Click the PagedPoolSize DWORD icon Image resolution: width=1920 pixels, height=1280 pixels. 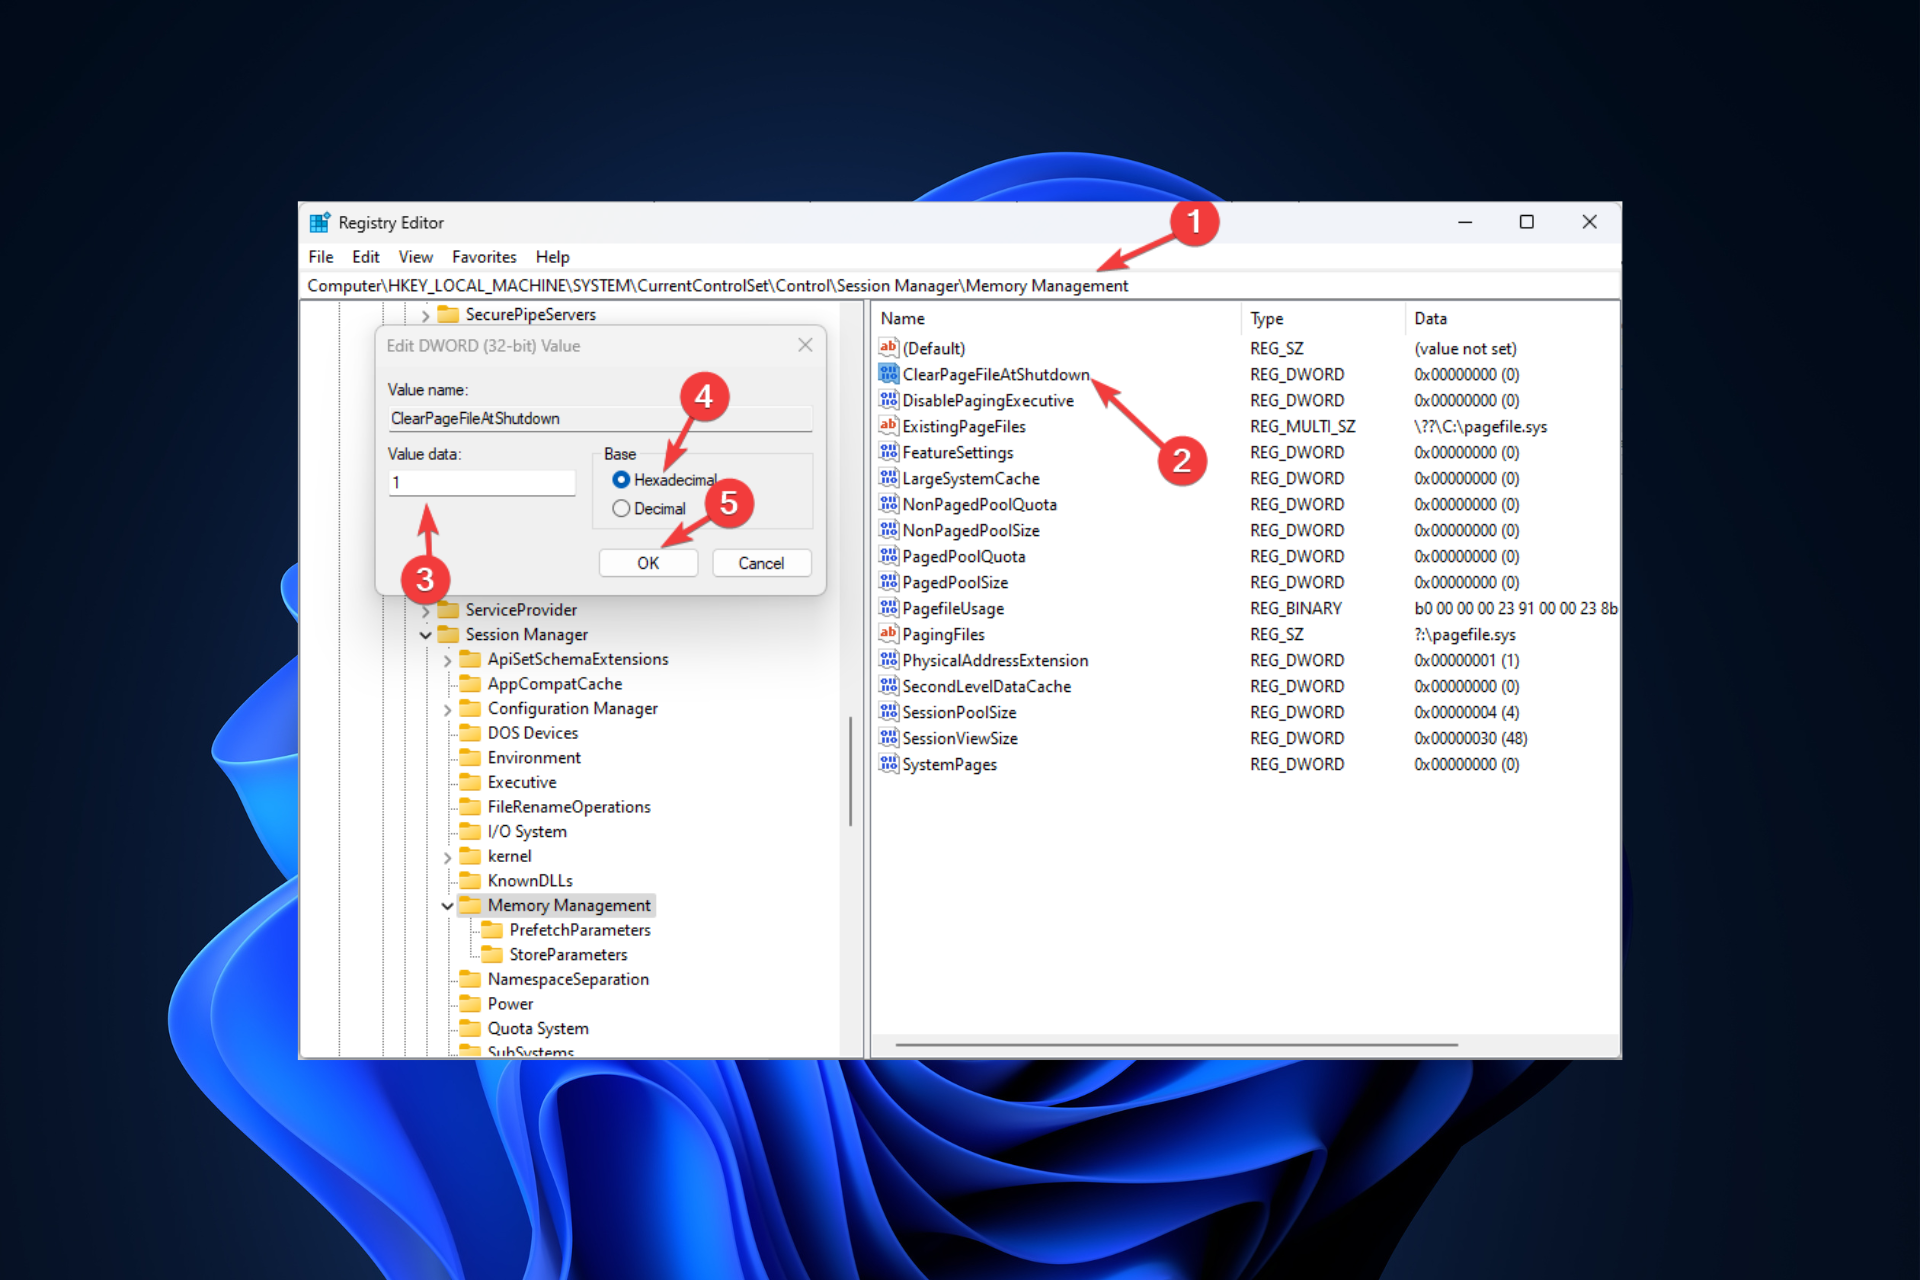point(888,581)
